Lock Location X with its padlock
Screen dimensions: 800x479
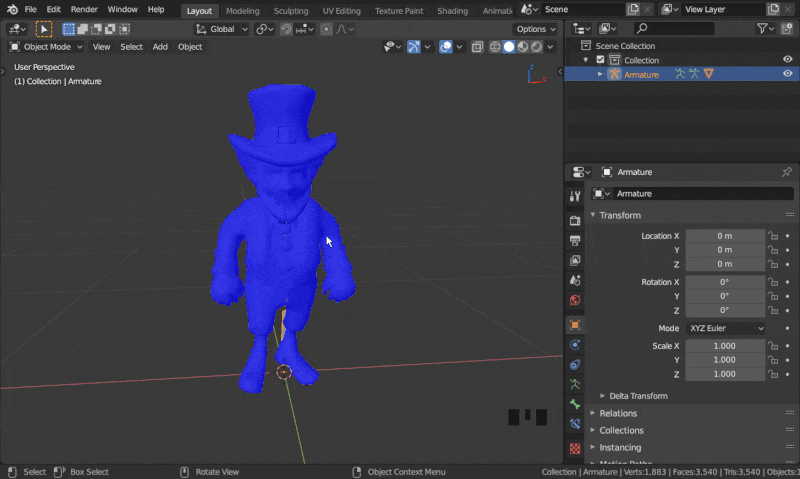click(x=773, y=236)
